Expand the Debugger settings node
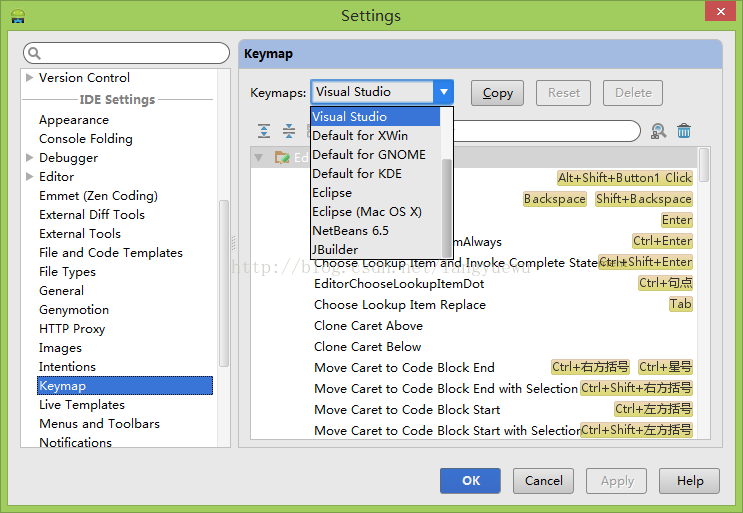743x513 pixels. click(29, 158)
